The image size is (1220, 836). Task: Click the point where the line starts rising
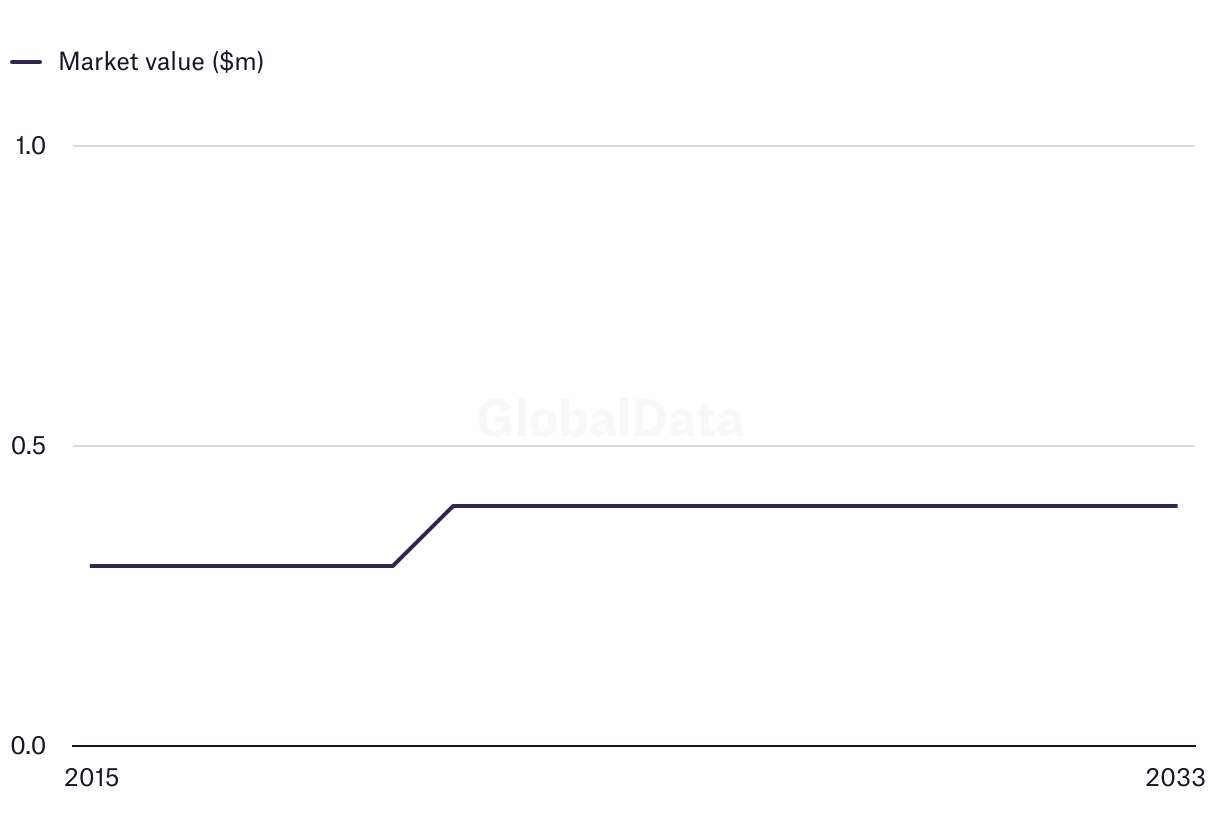(393, 566)
